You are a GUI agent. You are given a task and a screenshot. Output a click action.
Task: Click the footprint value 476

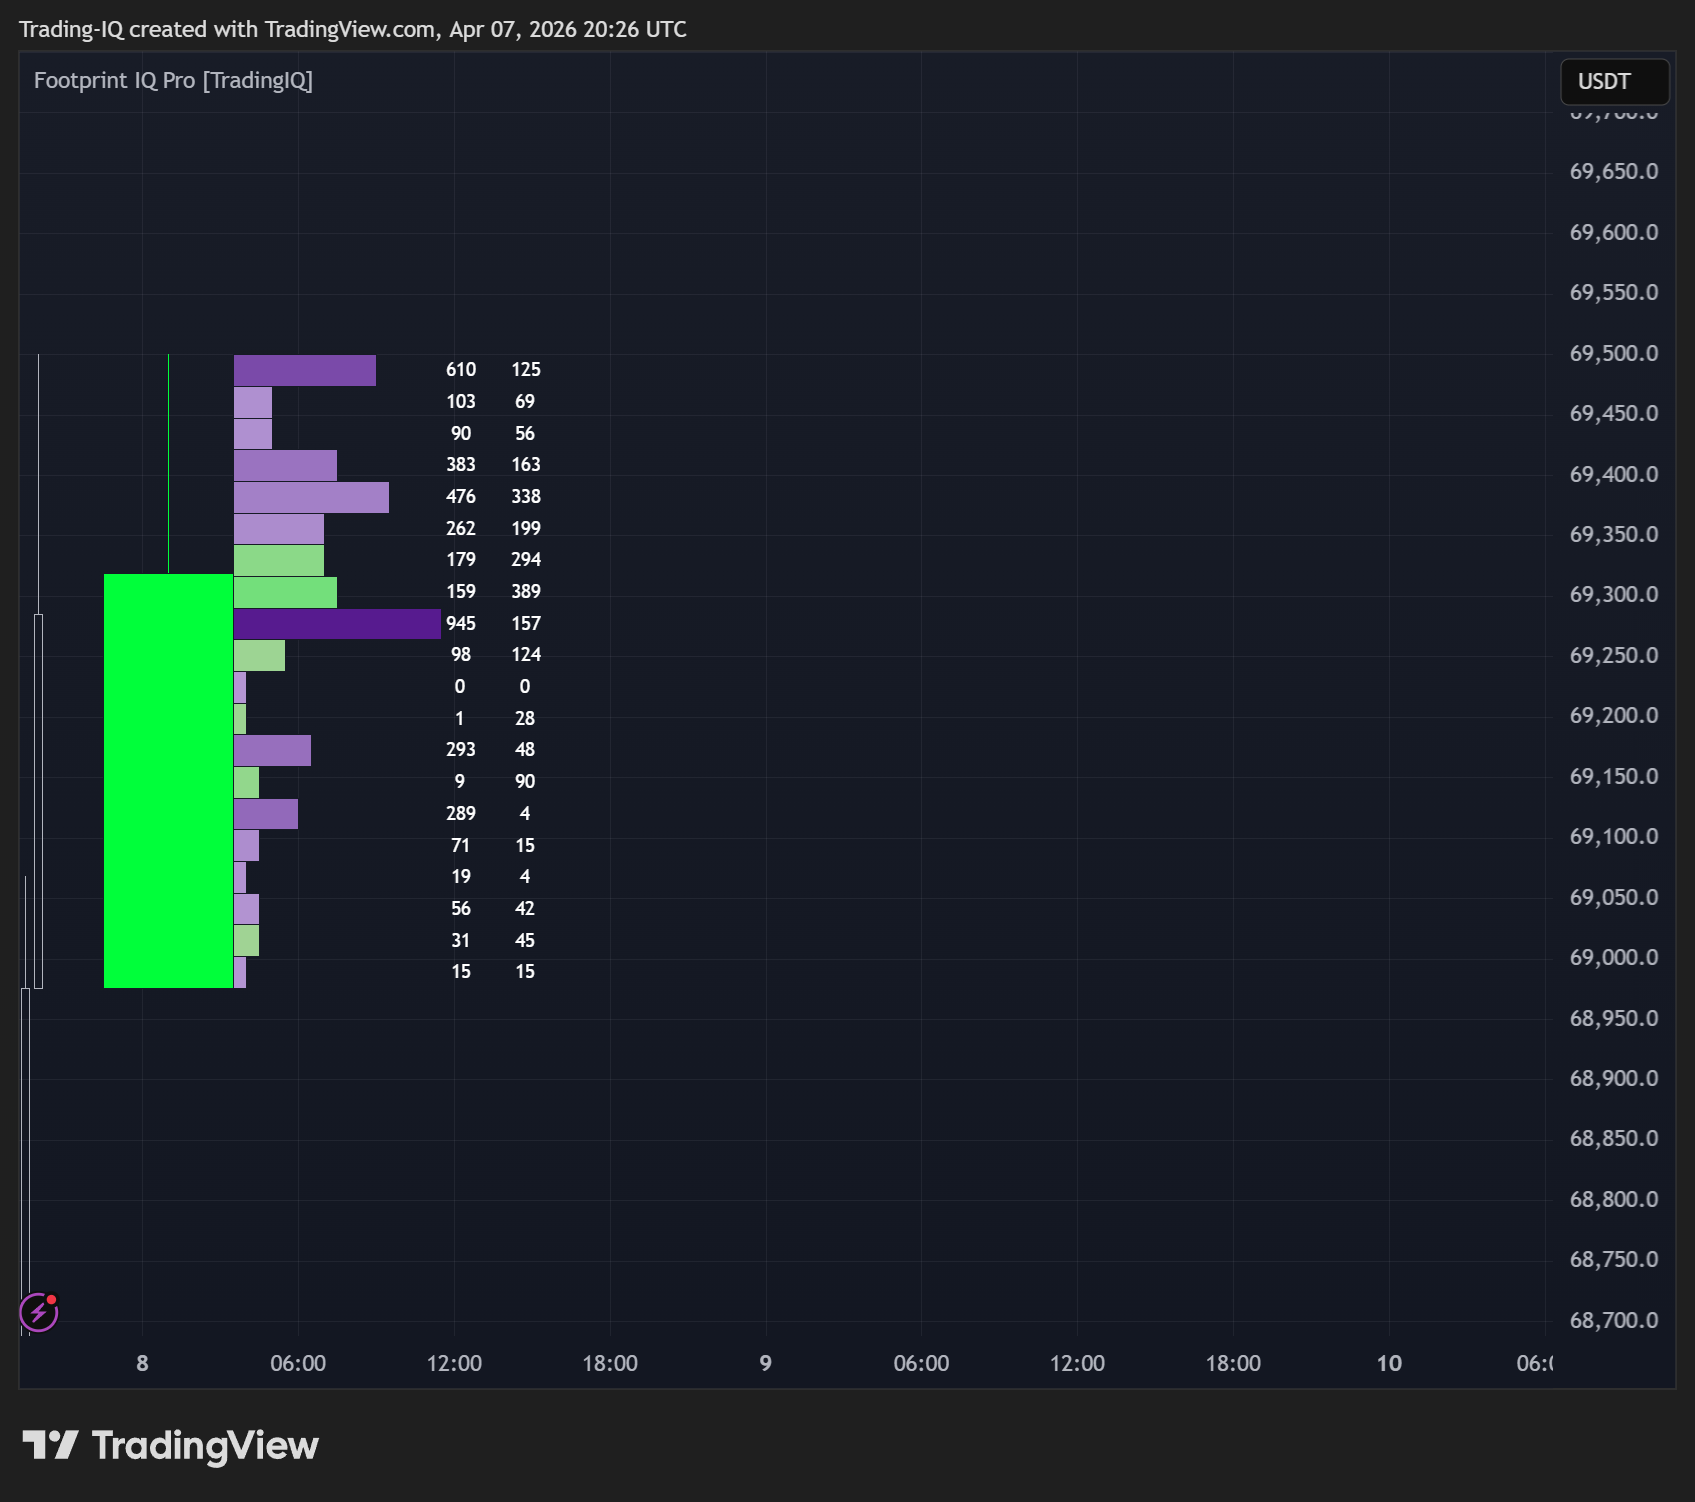coord(461,497)
